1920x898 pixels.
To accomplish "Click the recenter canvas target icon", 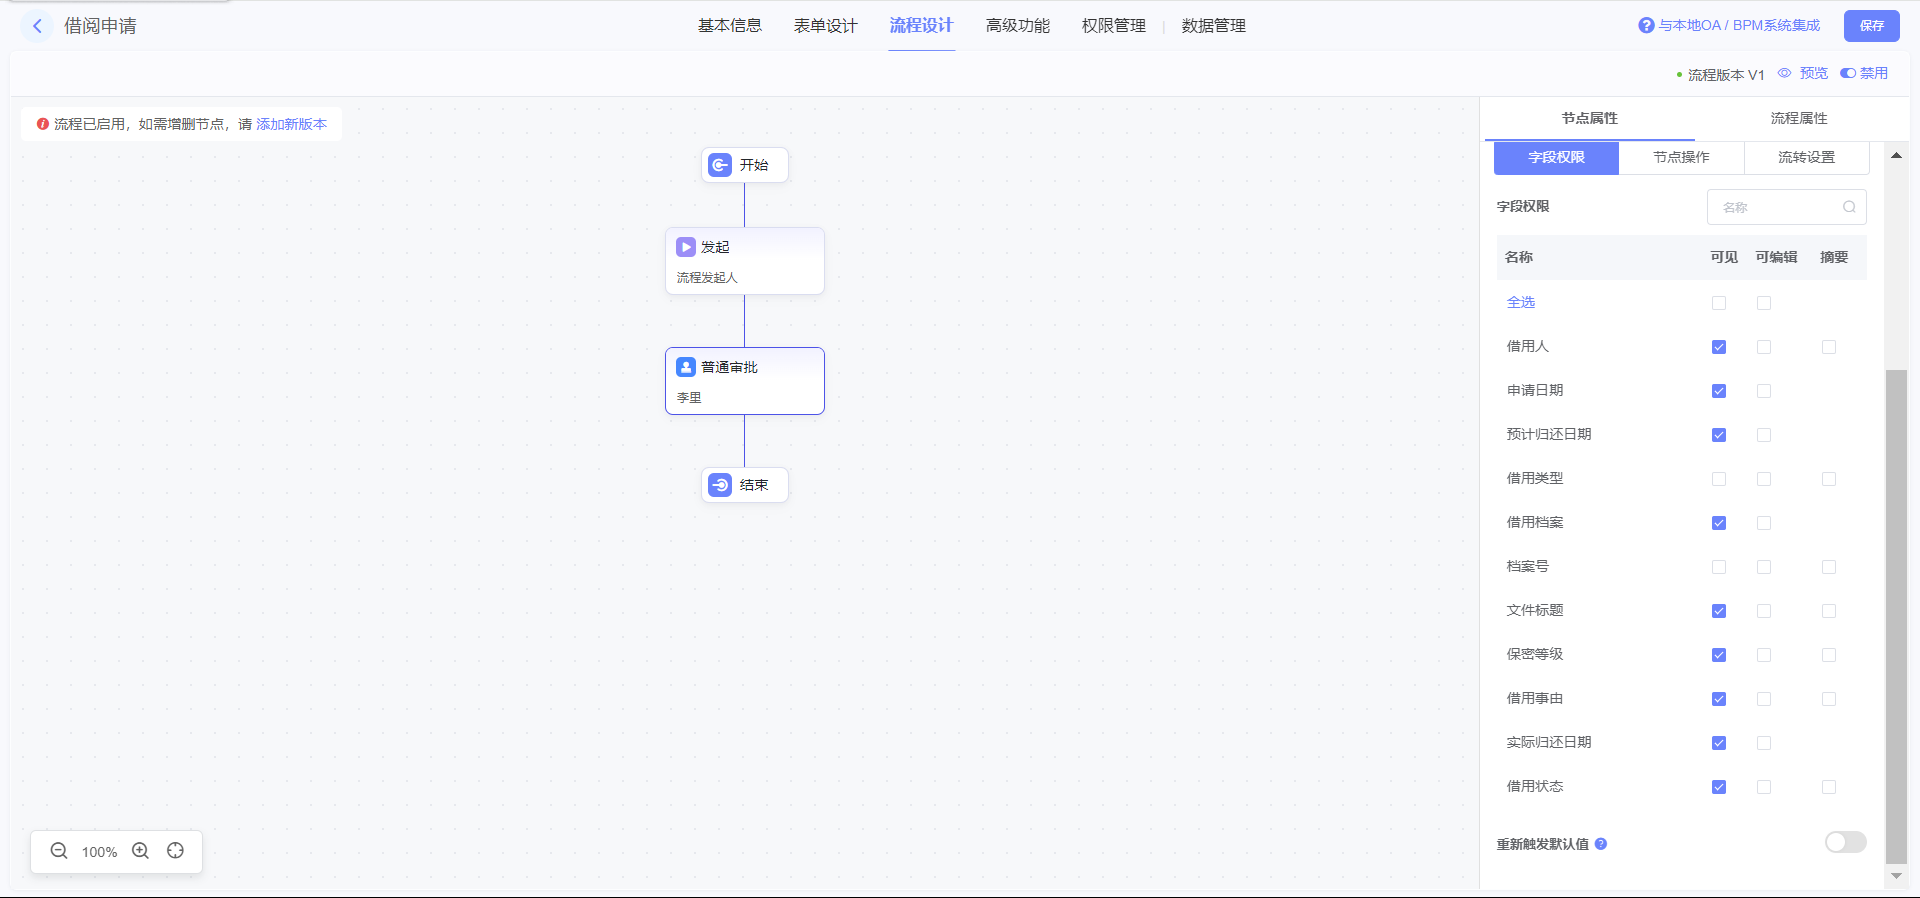I will pyautogui.click(x=176, y=851).
